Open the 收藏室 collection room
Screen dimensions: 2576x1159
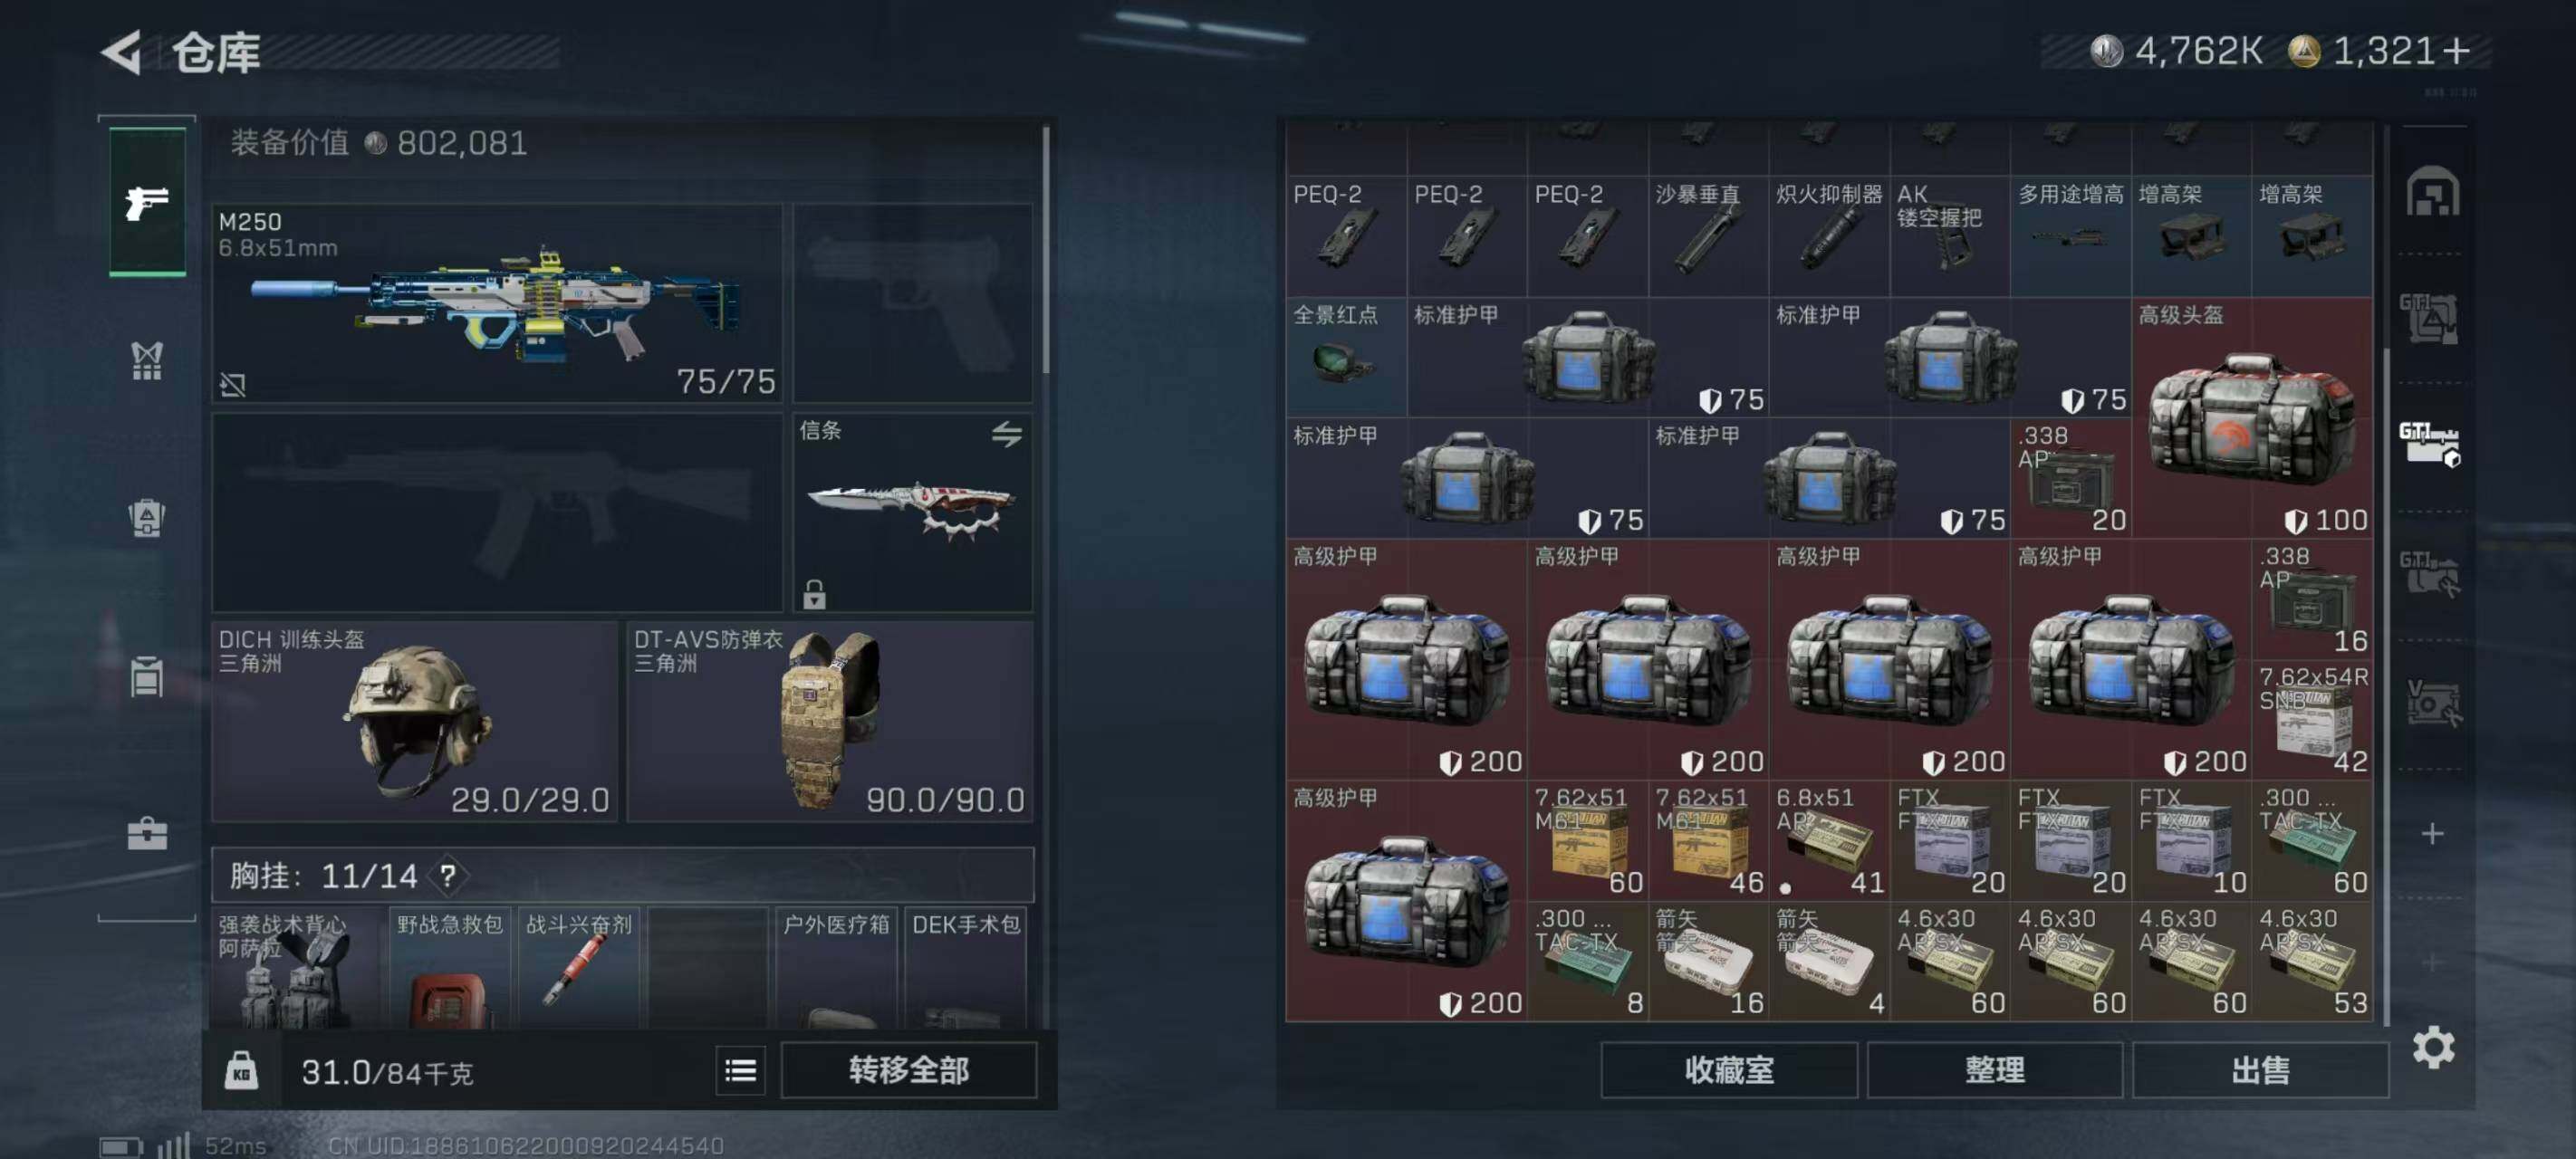1729,1071
